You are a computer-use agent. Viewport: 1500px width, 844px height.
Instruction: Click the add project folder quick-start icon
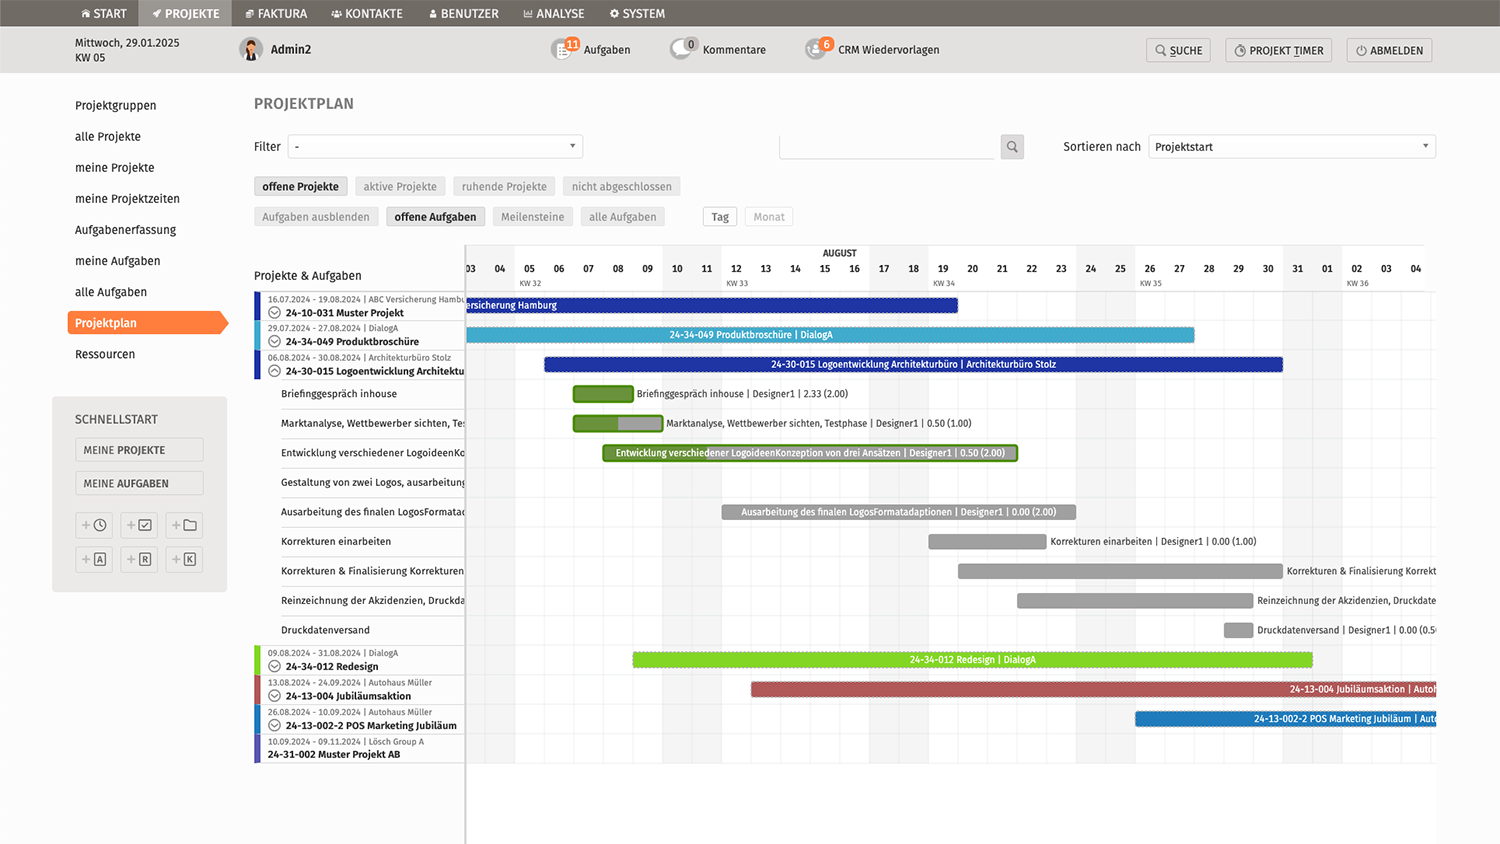click(184, 525)
